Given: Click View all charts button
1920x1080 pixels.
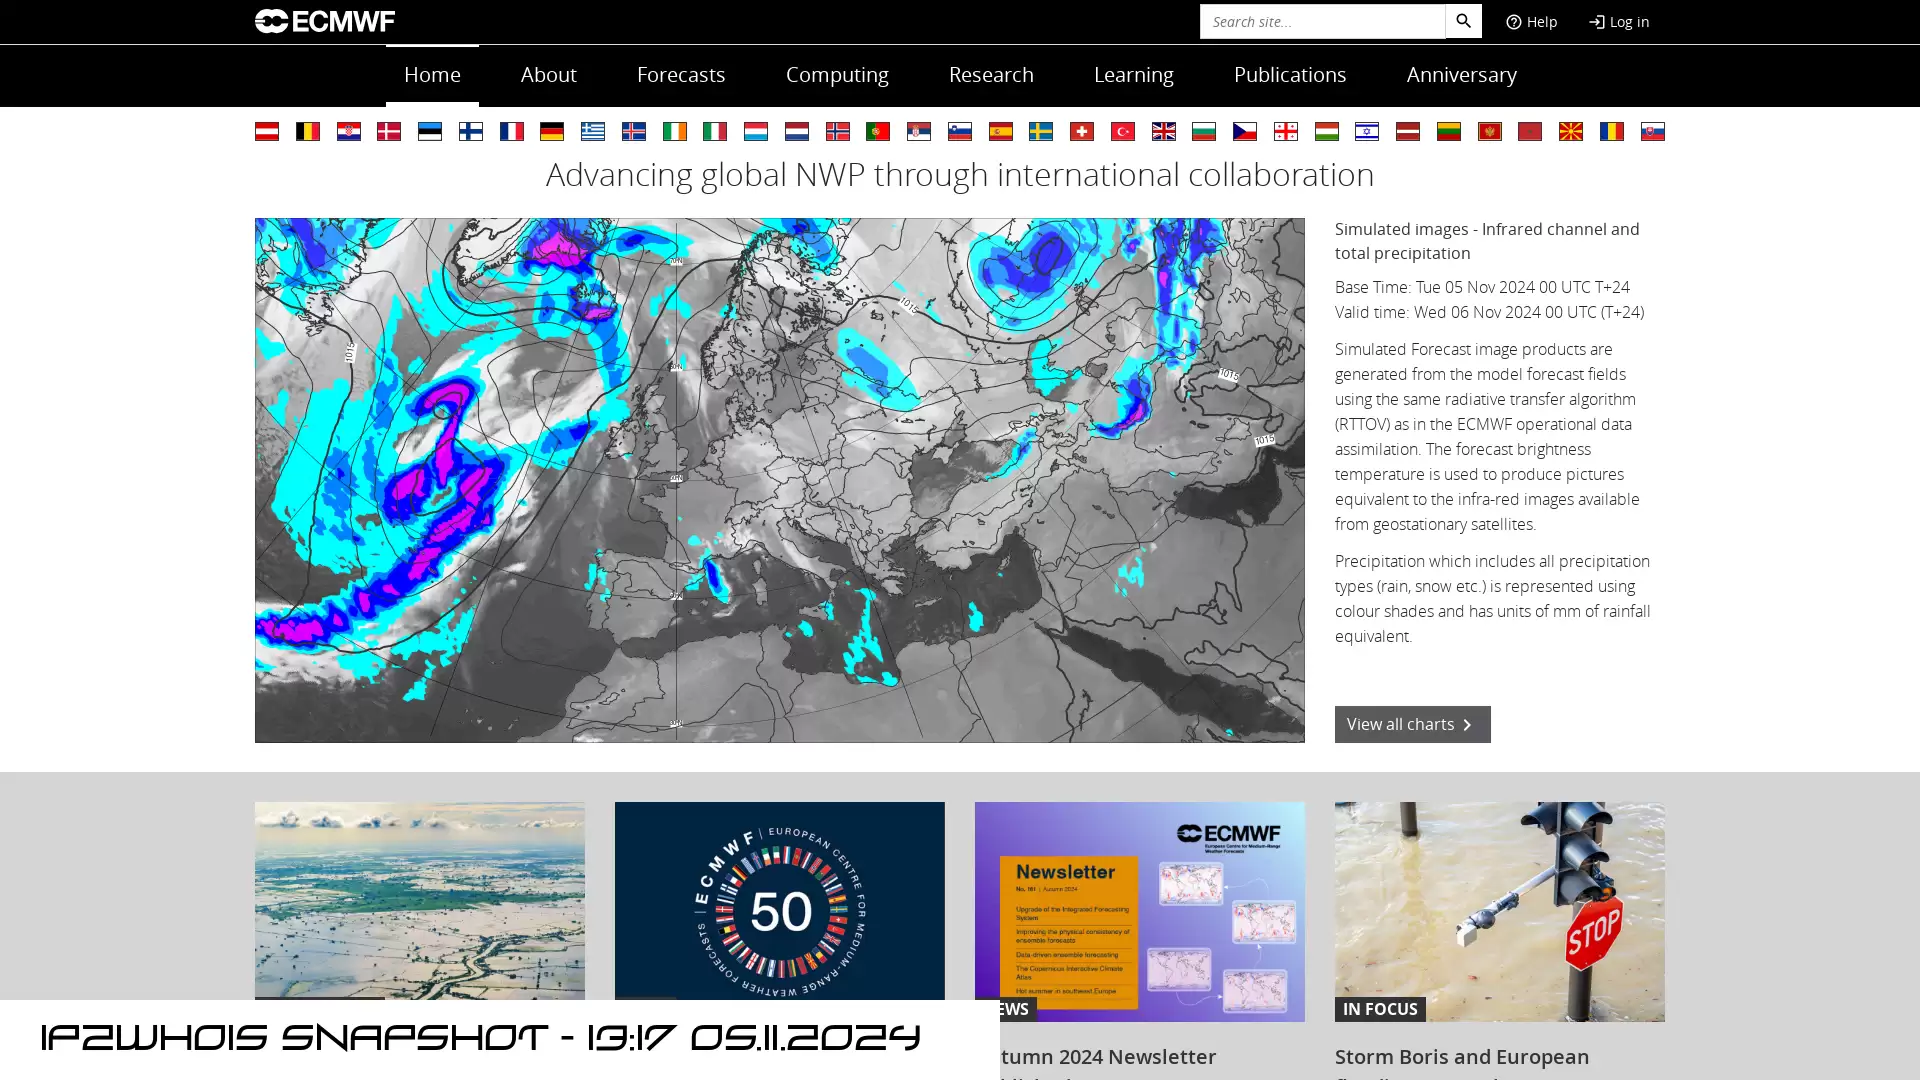Looking at the screenshot, I should pyautogui.click(x=1412, y=724).
